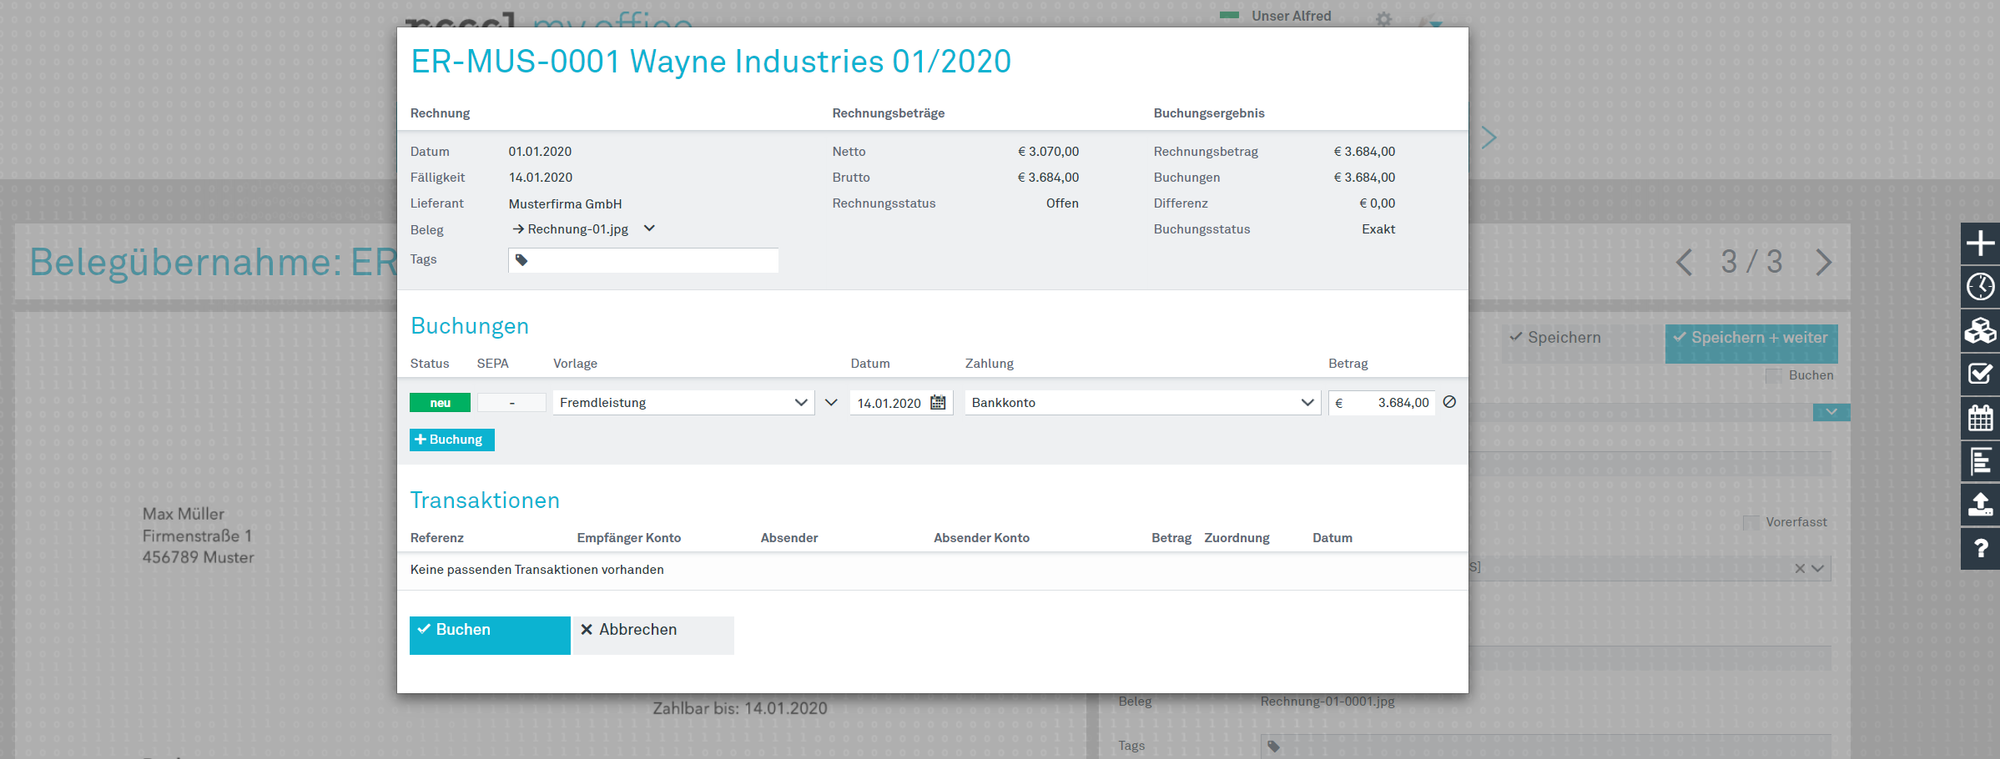Click the 3 / 3 page counter

1752,262
